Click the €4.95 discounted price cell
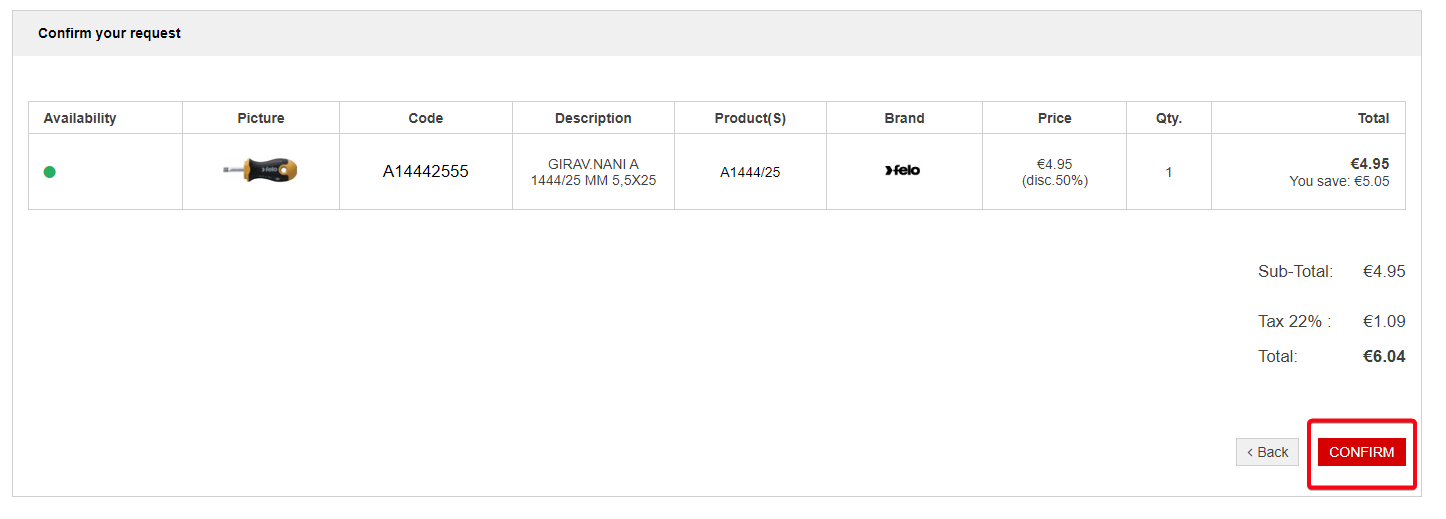The width and height of the screenshot is (1446, 519). coord(1055,172)
